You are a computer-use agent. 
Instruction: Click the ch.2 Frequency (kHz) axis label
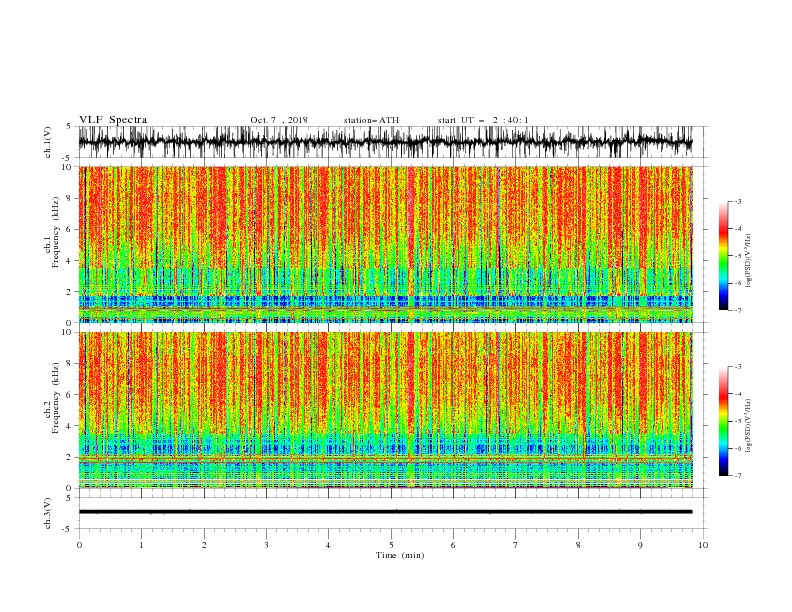pyautogui.click(x=52, y=399)
